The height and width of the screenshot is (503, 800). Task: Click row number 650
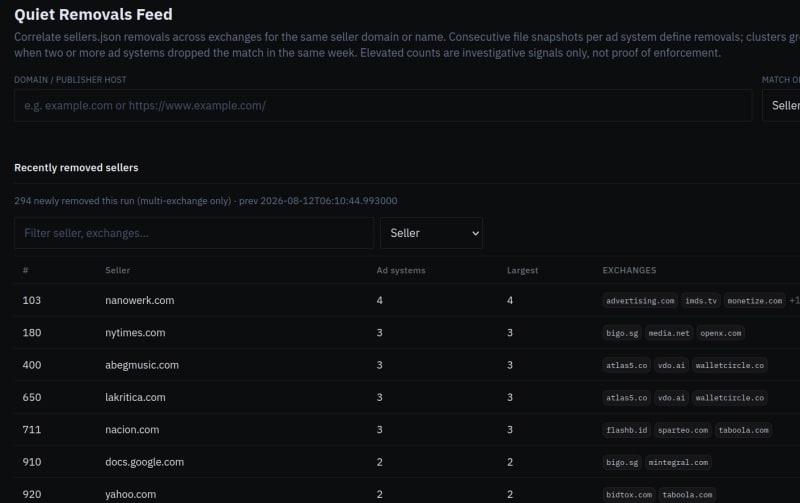point(32,397)
